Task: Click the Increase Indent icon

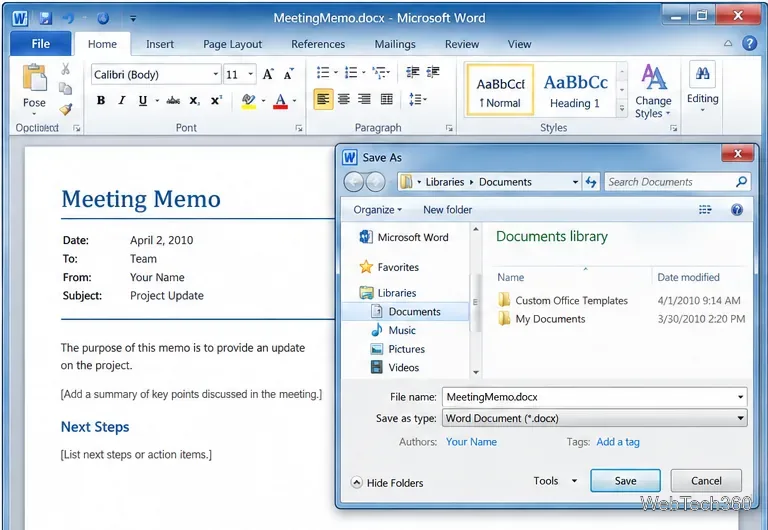Action: [x=432, y=72]
